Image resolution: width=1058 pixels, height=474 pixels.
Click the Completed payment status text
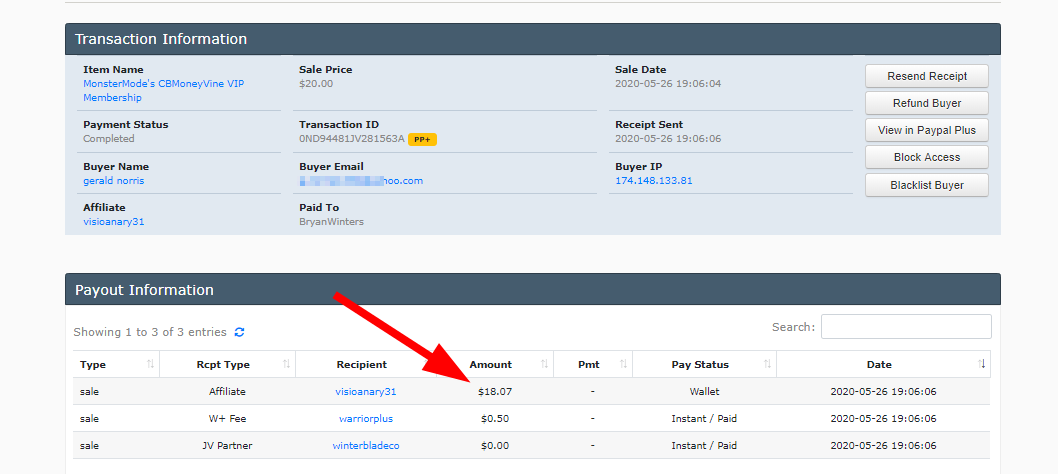(x=109, y=139)
